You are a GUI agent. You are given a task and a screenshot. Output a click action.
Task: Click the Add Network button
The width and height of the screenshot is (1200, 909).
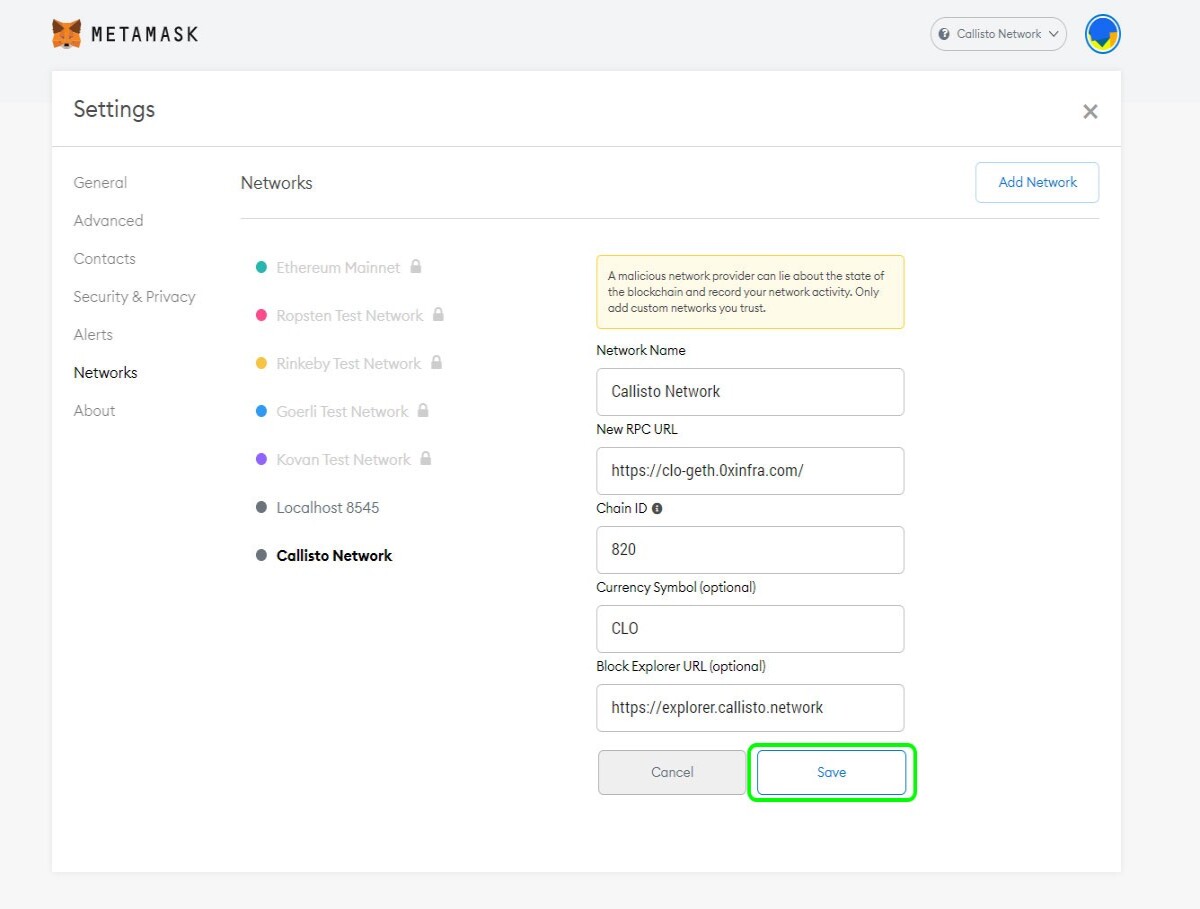[x=1037, y=182]
